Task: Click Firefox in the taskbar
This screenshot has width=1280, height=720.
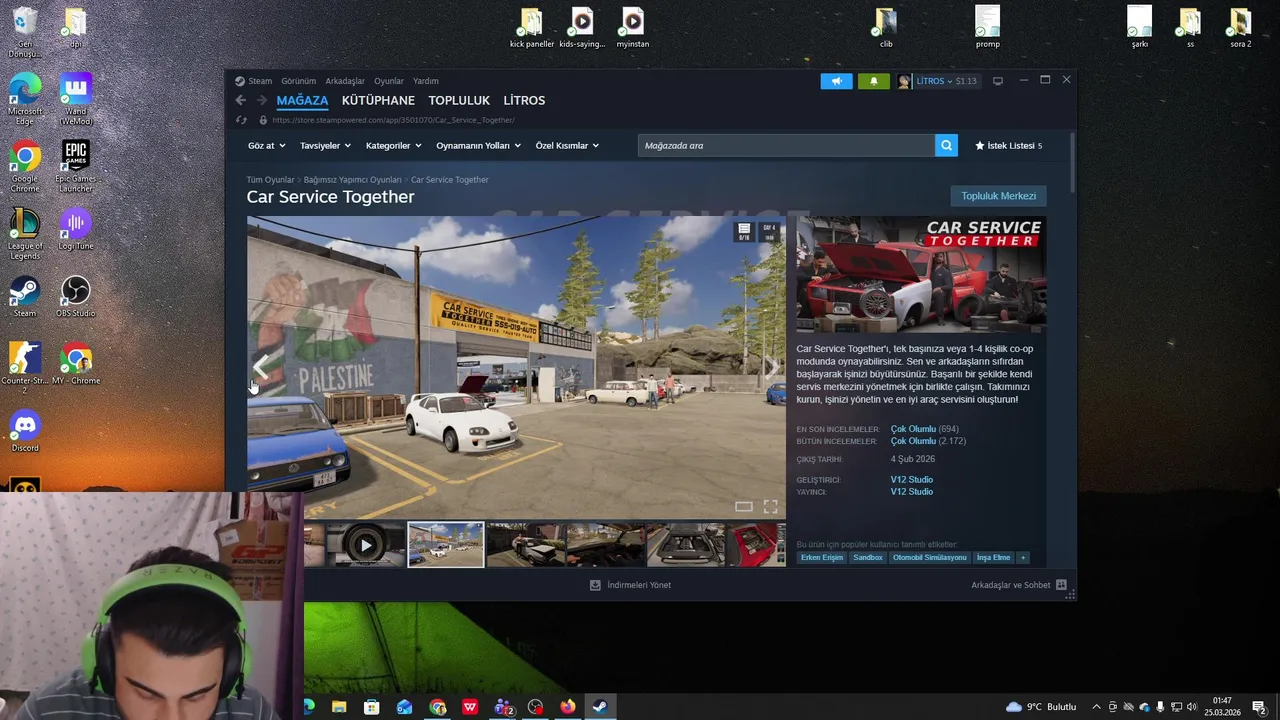Action: pyautogui.click(x=568, y=707)
